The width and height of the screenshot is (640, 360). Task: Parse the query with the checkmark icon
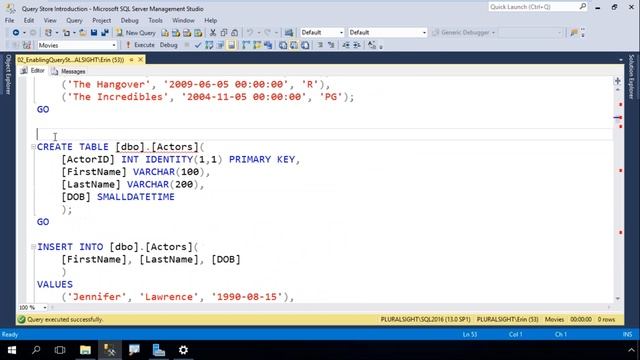click(198, 45)
